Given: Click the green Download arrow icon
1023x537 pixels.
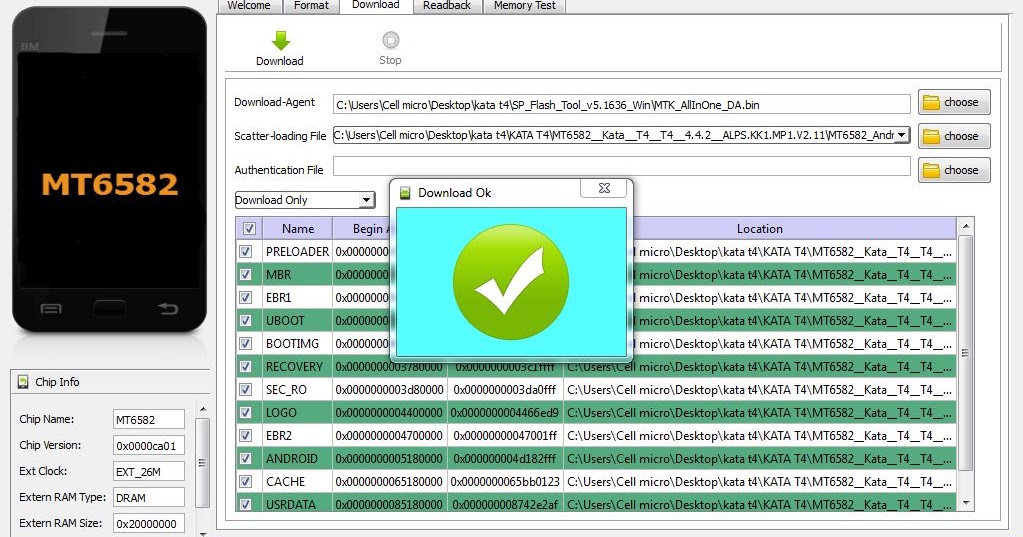Looking at the screenshot, I should point(281,40).
